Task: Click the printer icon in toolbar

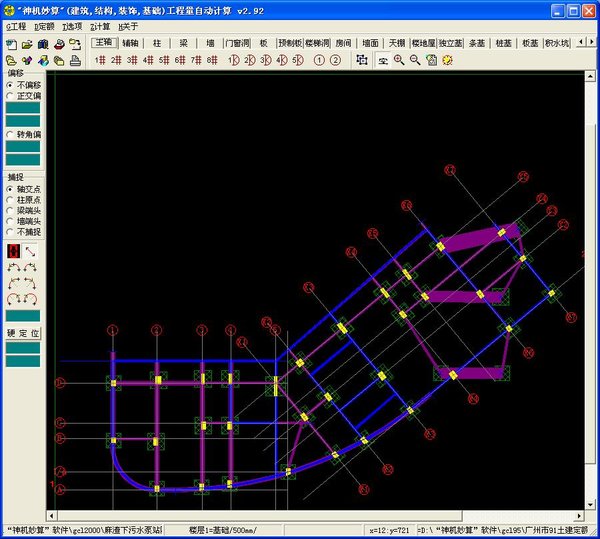Action: click(76, 60)
